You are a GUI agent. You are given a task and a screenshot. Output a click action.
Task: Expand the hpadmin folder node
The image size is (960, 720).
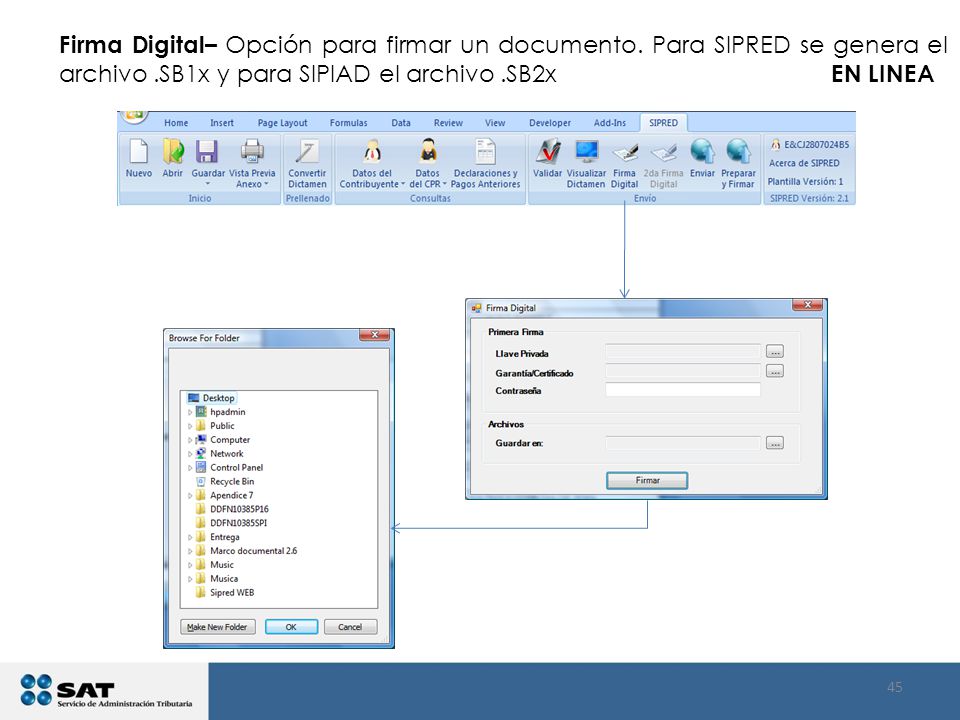pyautogui.click(x=190, y=413)
